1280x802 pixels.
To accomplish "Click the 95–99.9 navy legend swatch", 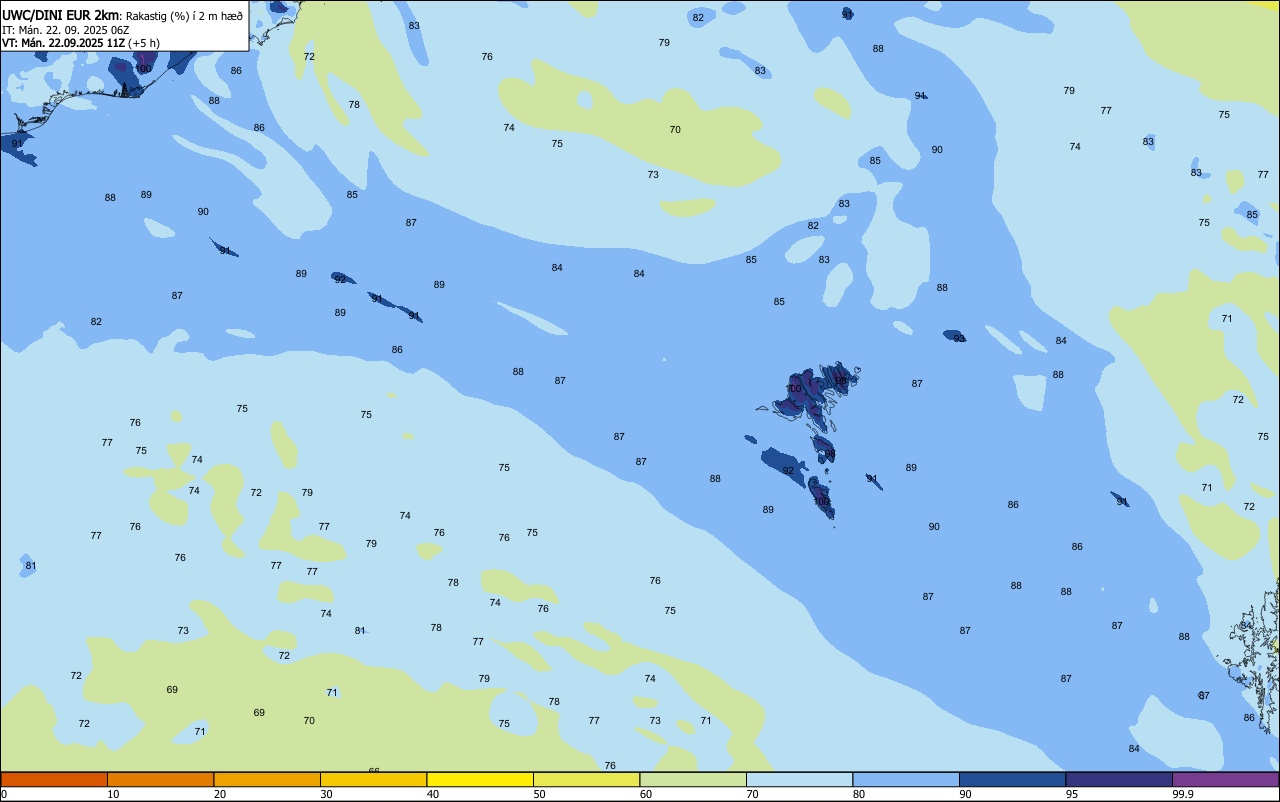I will point(1119,779).
